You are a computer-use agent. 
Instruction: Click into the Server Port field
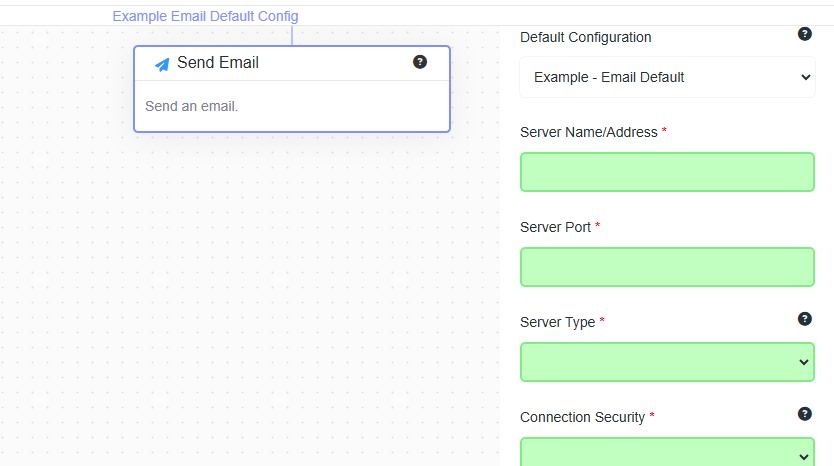(x=667, y=267)
